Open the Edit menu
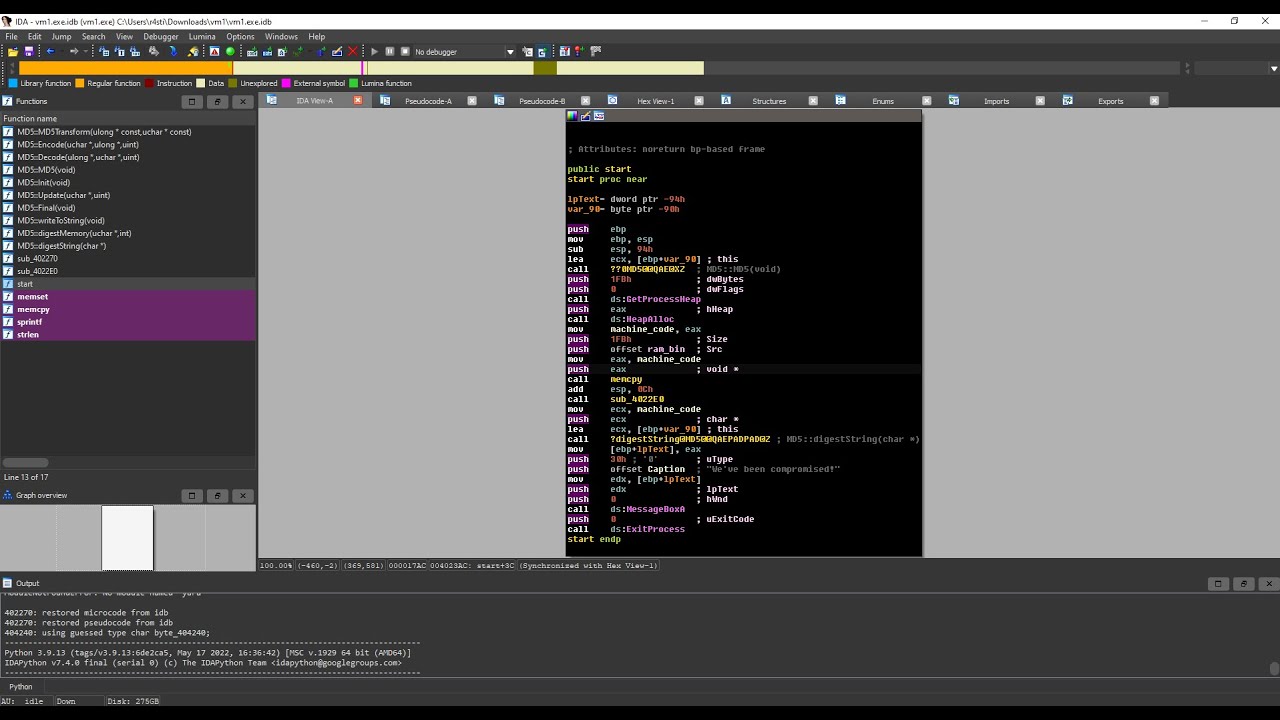Image resolution: width=1280 pixels, height=720 pixels. (x=34, y=36)
